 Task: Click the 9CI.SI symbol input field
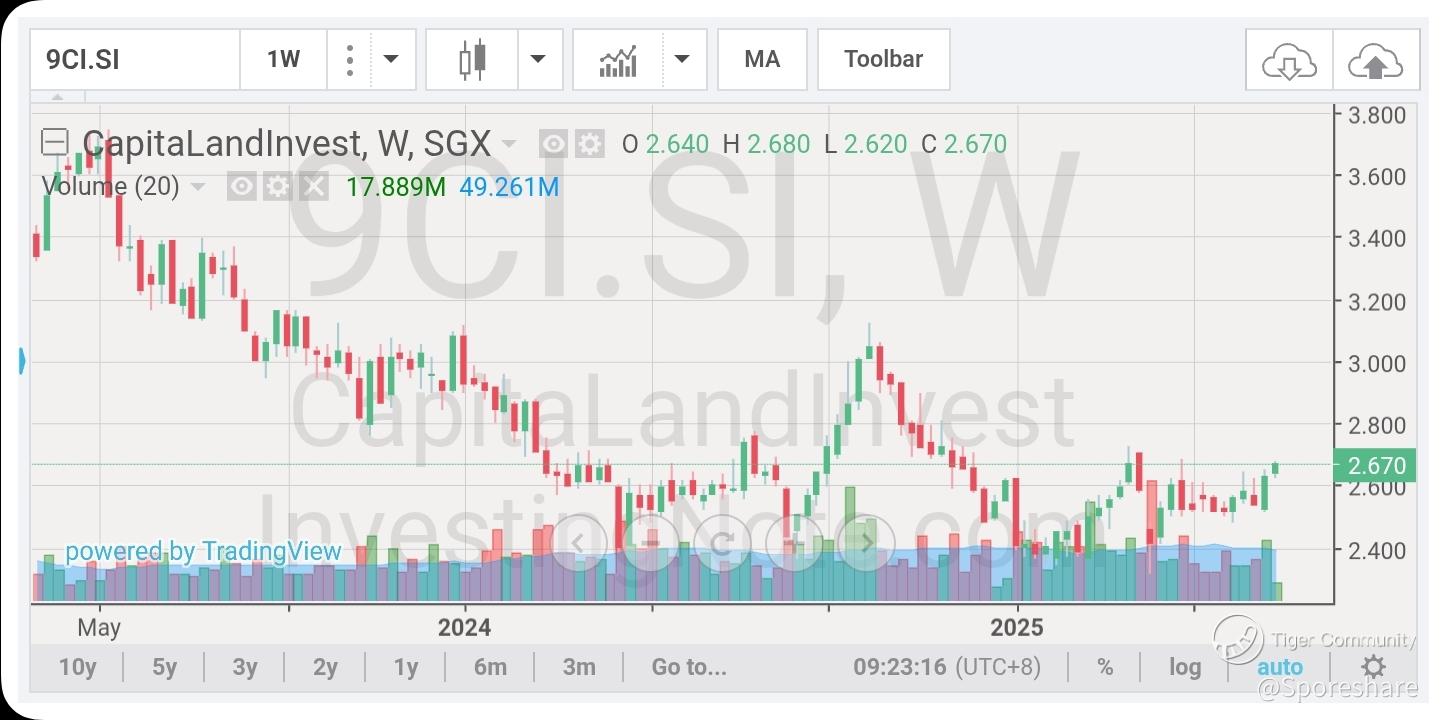[x=135, y=59]
